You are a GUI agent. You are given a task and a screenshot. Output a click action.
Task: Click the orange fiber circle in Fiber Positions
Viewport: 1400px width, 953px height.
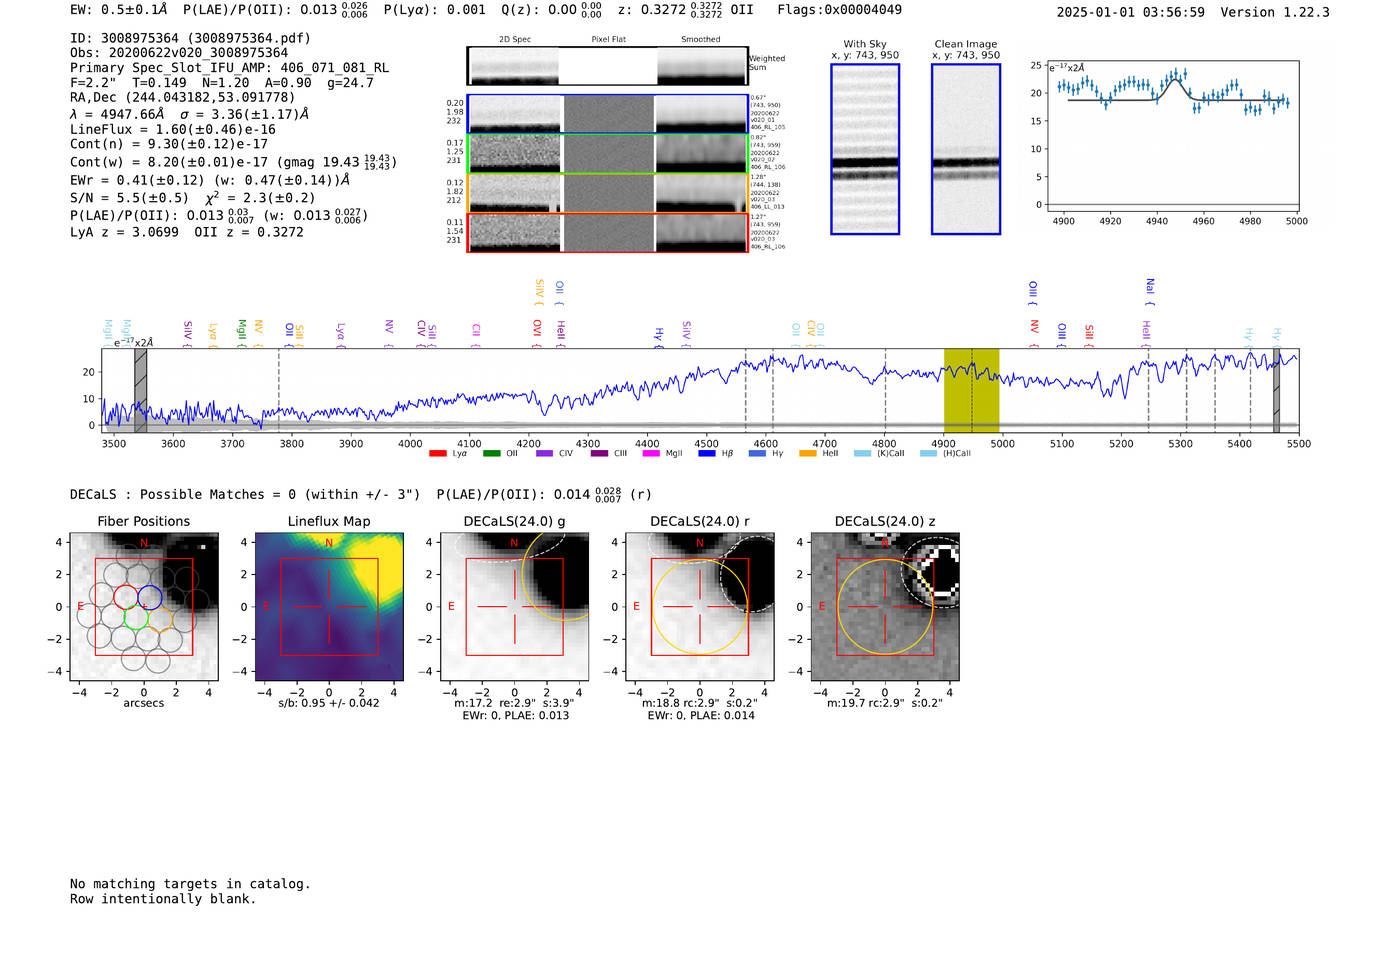point(162,618)
